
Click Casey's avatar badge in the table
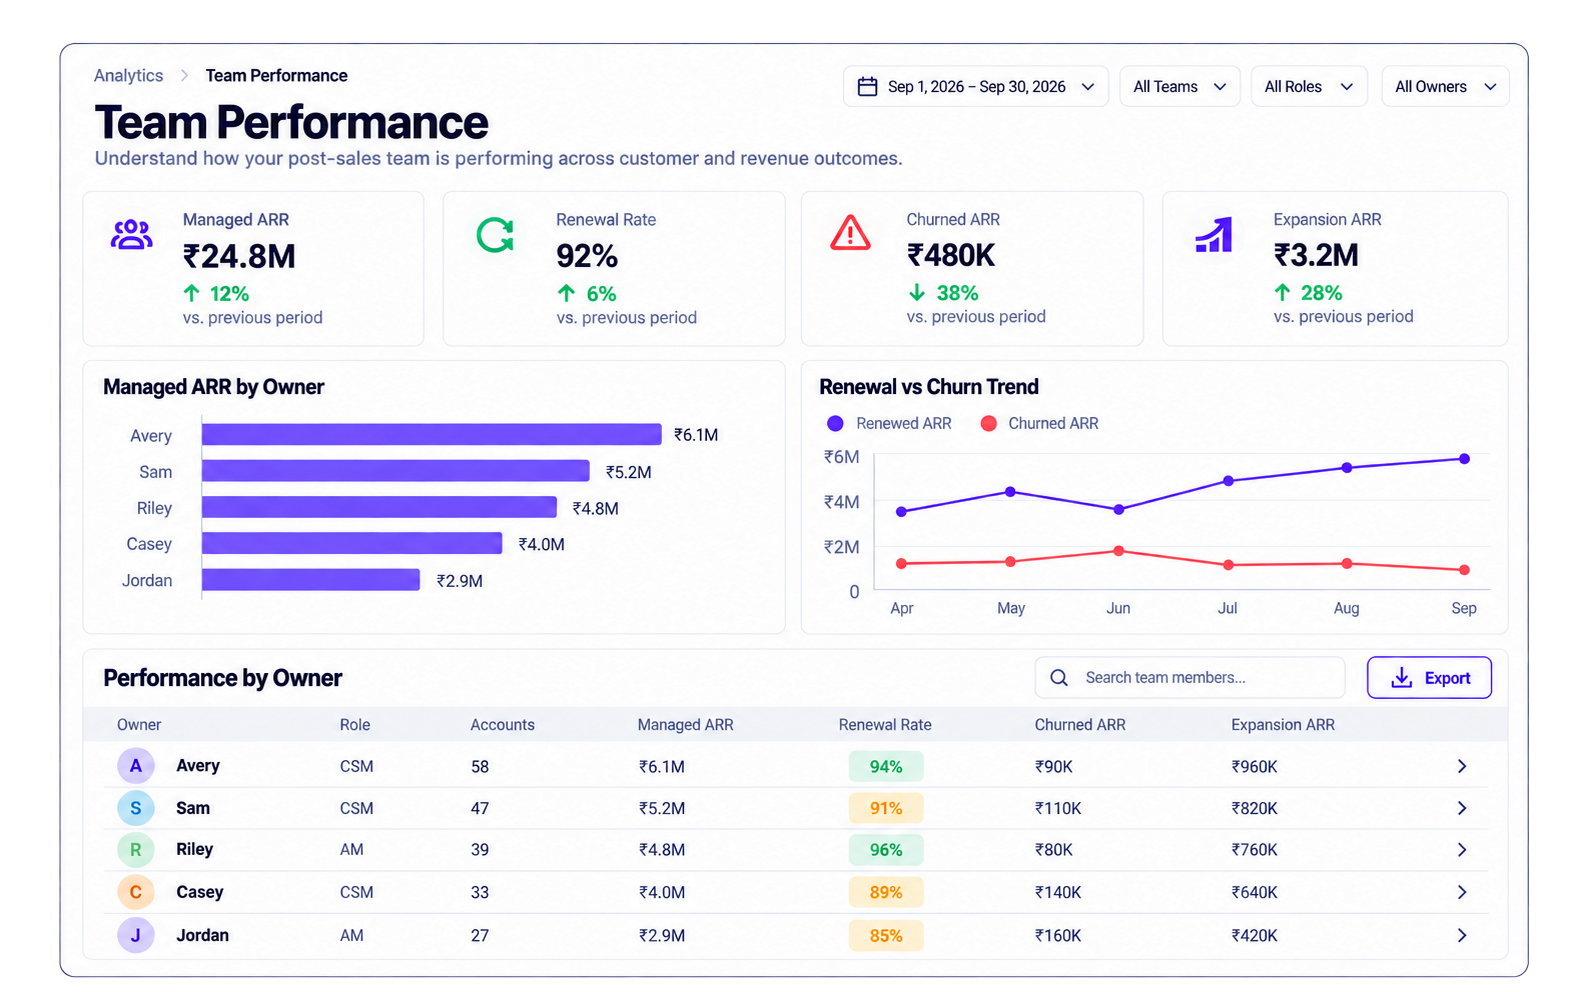tap(136, 892)
